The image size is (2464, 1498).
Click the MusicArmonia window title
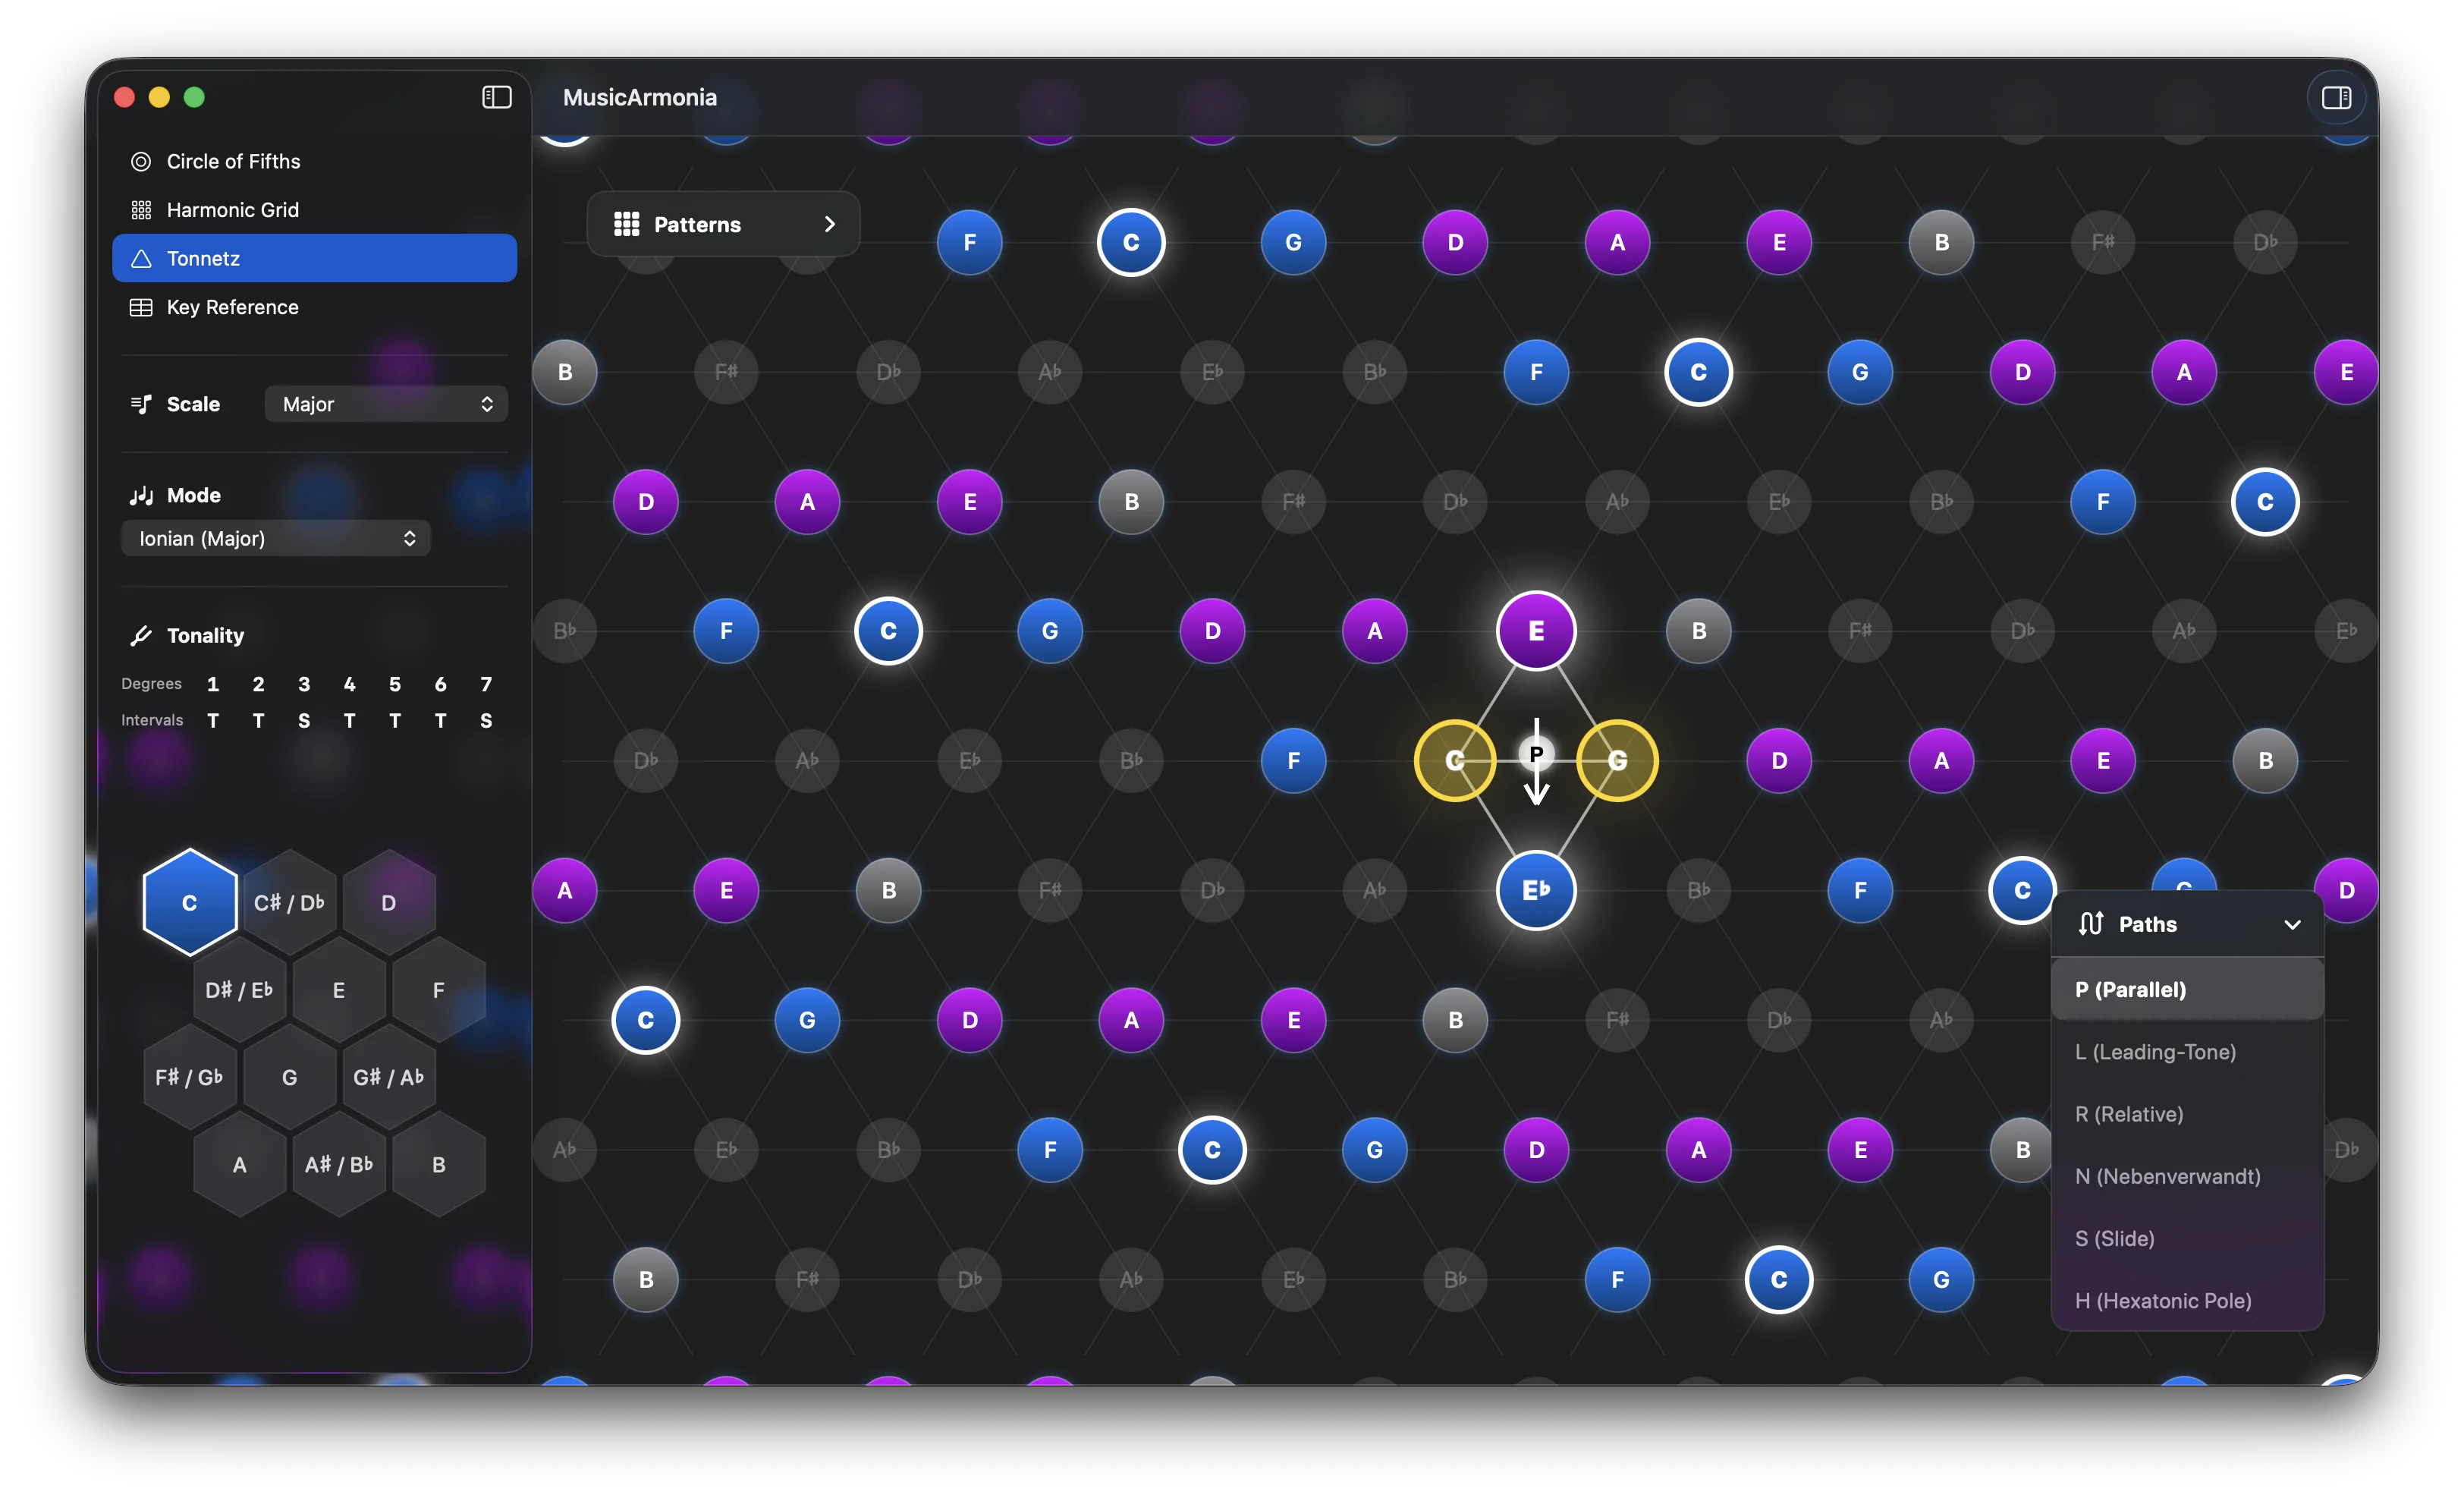pos(640,97)
